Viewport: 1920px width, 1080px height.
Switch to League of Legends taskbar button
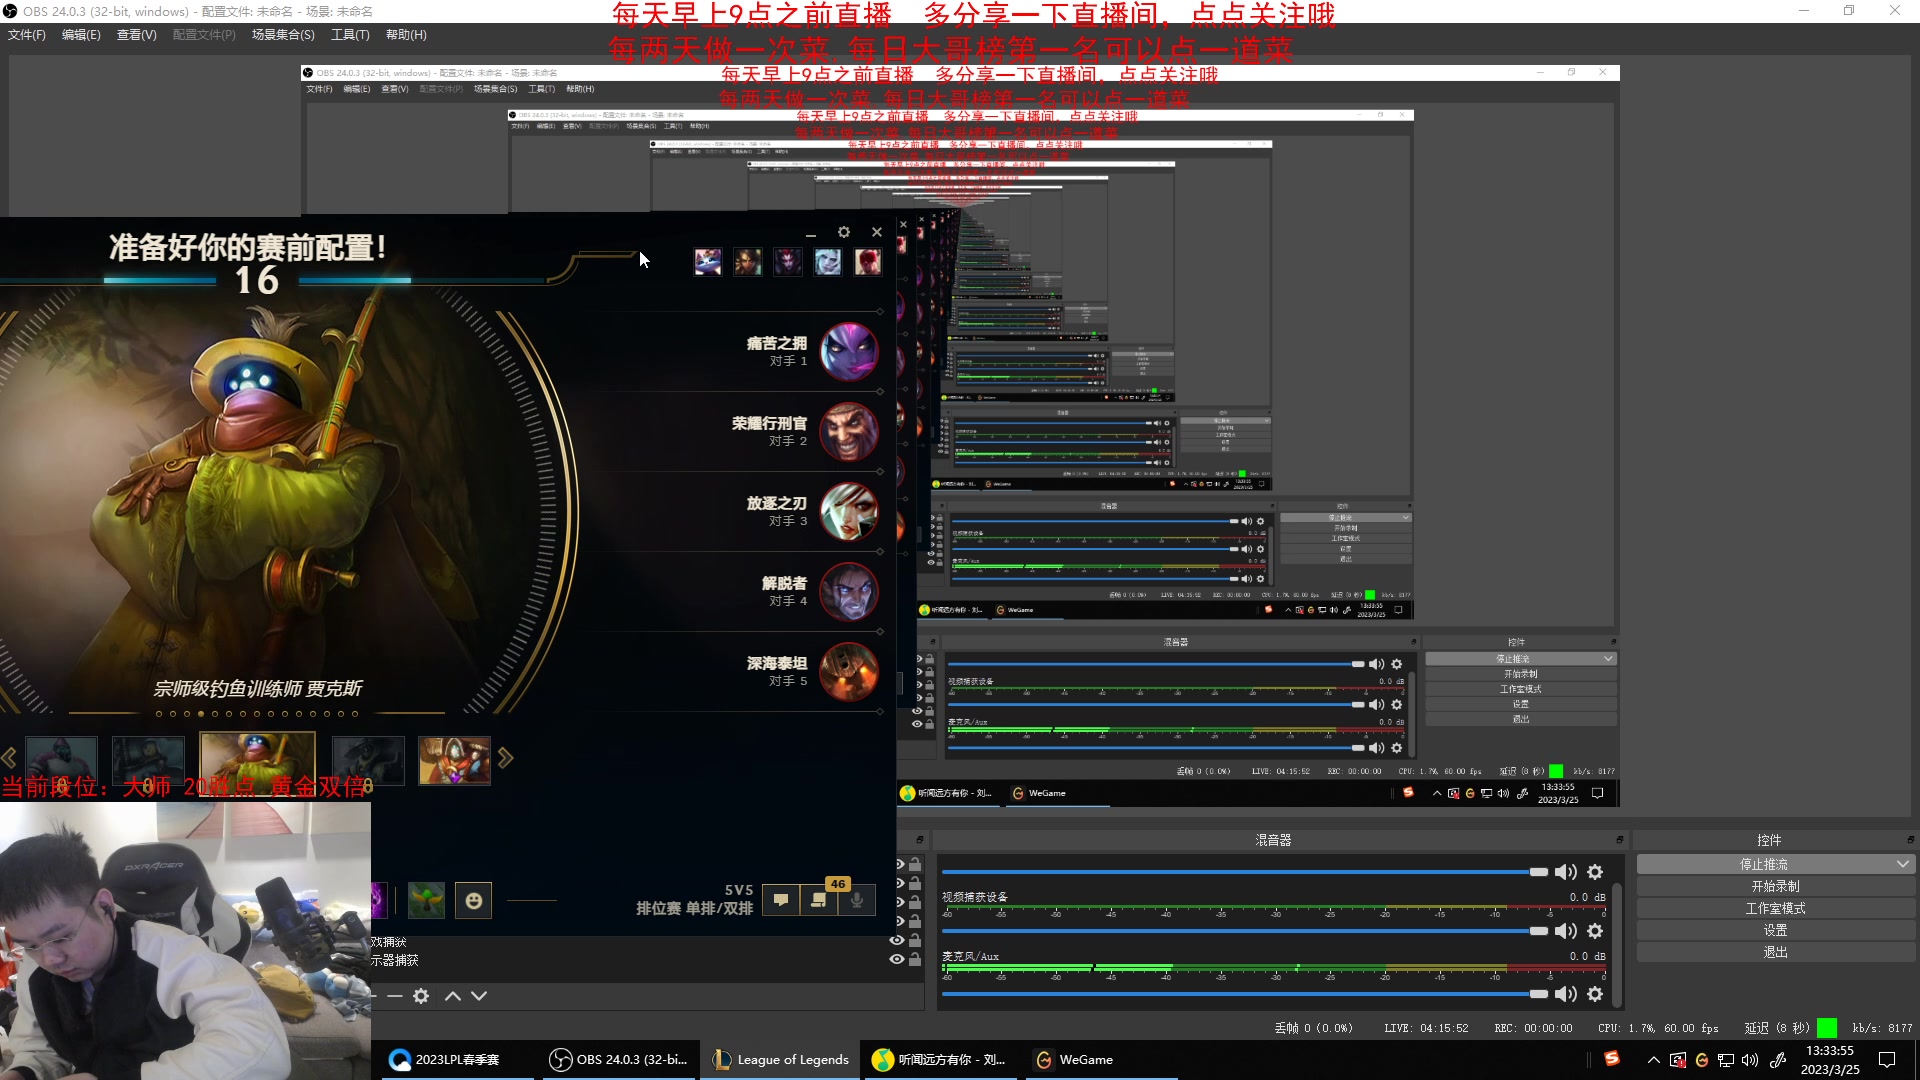pyautogui.click(x=780, y=1060)
